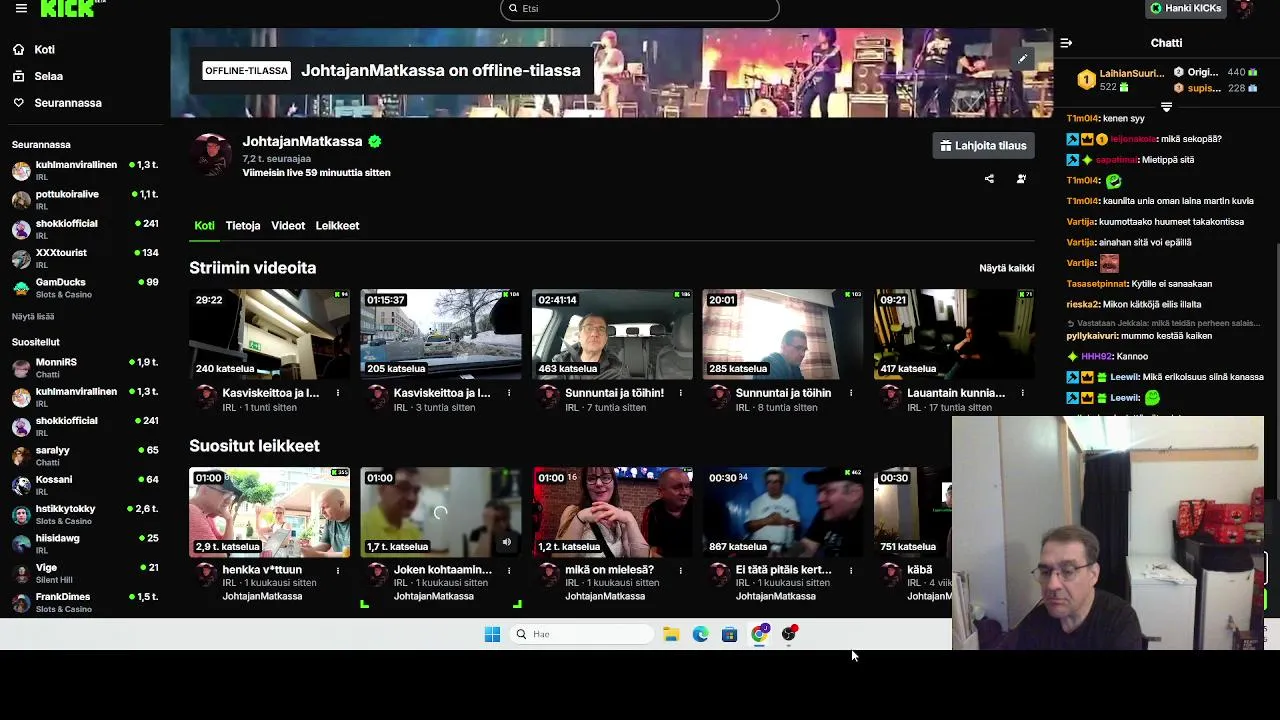Click the banner edit pencil icon
This screenshot has height=720, width=1280.
pyautogui.click(x=1022, y=59)
